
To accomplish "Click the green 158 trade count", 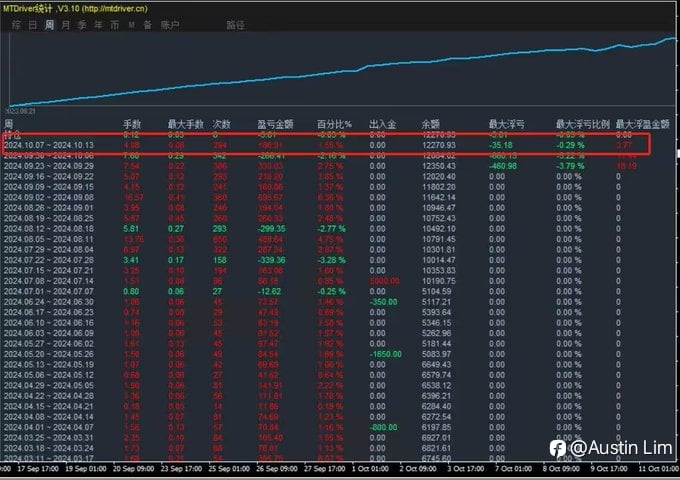I will [x=220, y=260].
